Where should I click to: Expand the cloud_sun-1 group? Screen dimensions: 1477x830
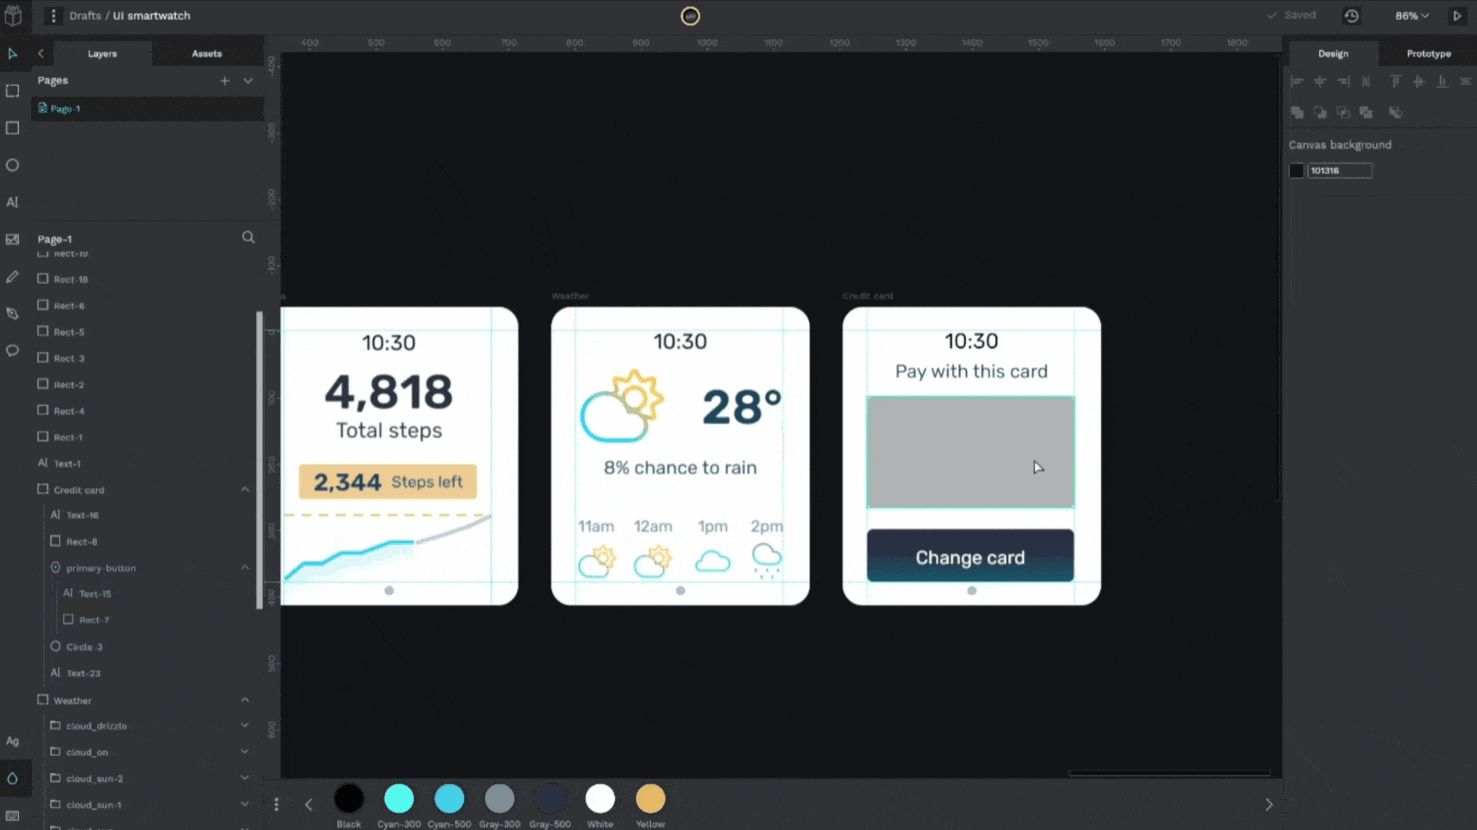coord(245,804)
